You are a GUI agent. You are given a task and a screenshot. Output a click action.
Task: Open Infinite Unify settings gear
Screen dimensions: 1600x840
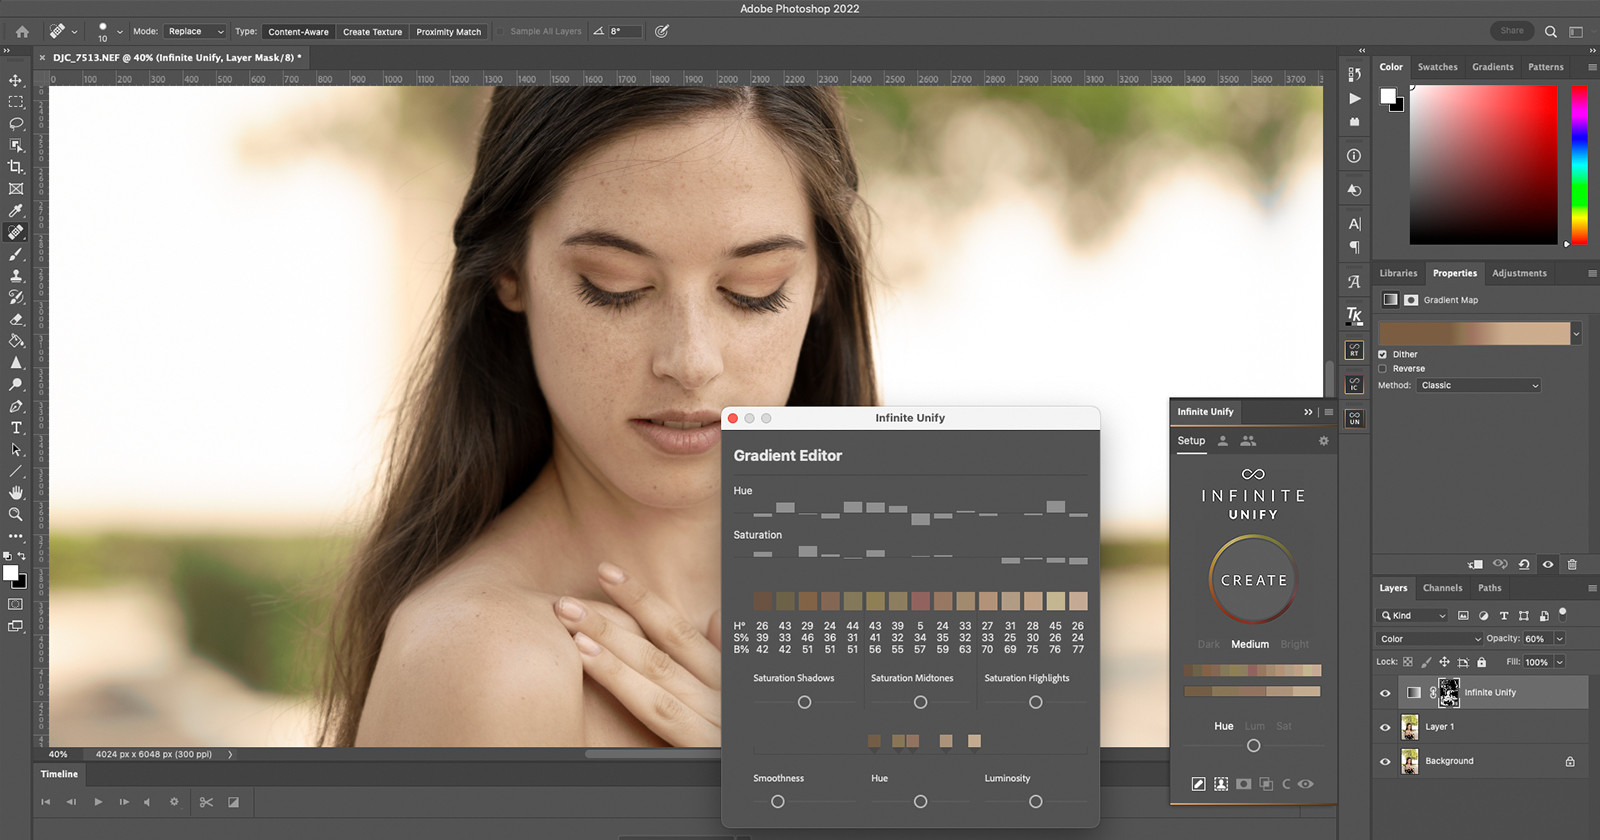click(x=1324, y=441)
